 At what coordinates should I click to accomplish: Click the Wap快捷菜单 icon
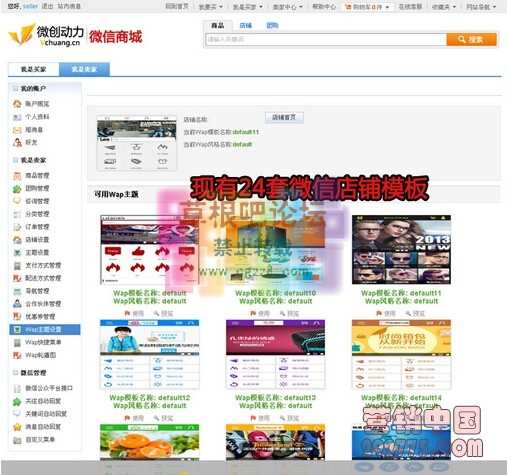(17, 342)
